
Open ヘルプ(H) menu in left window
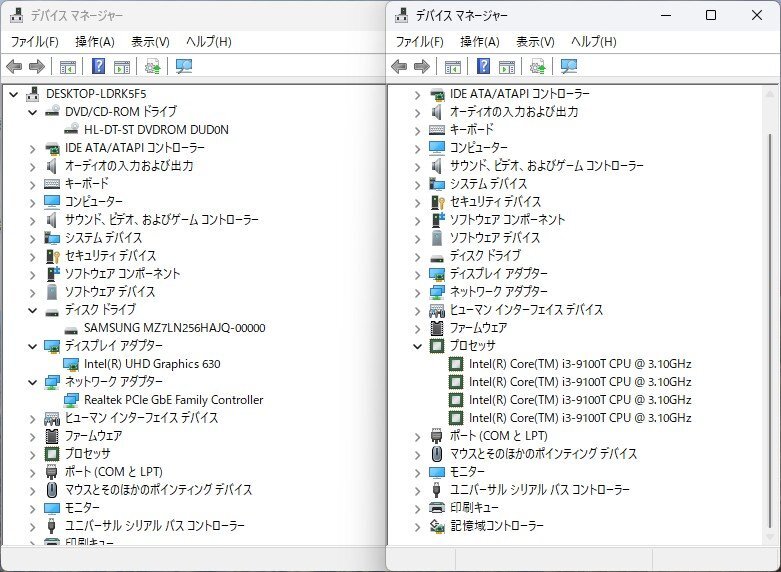tap(209, 42)
